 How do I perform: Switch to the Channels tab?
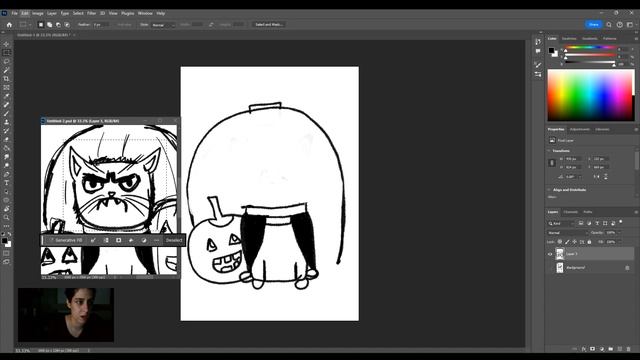pos(571,212)
